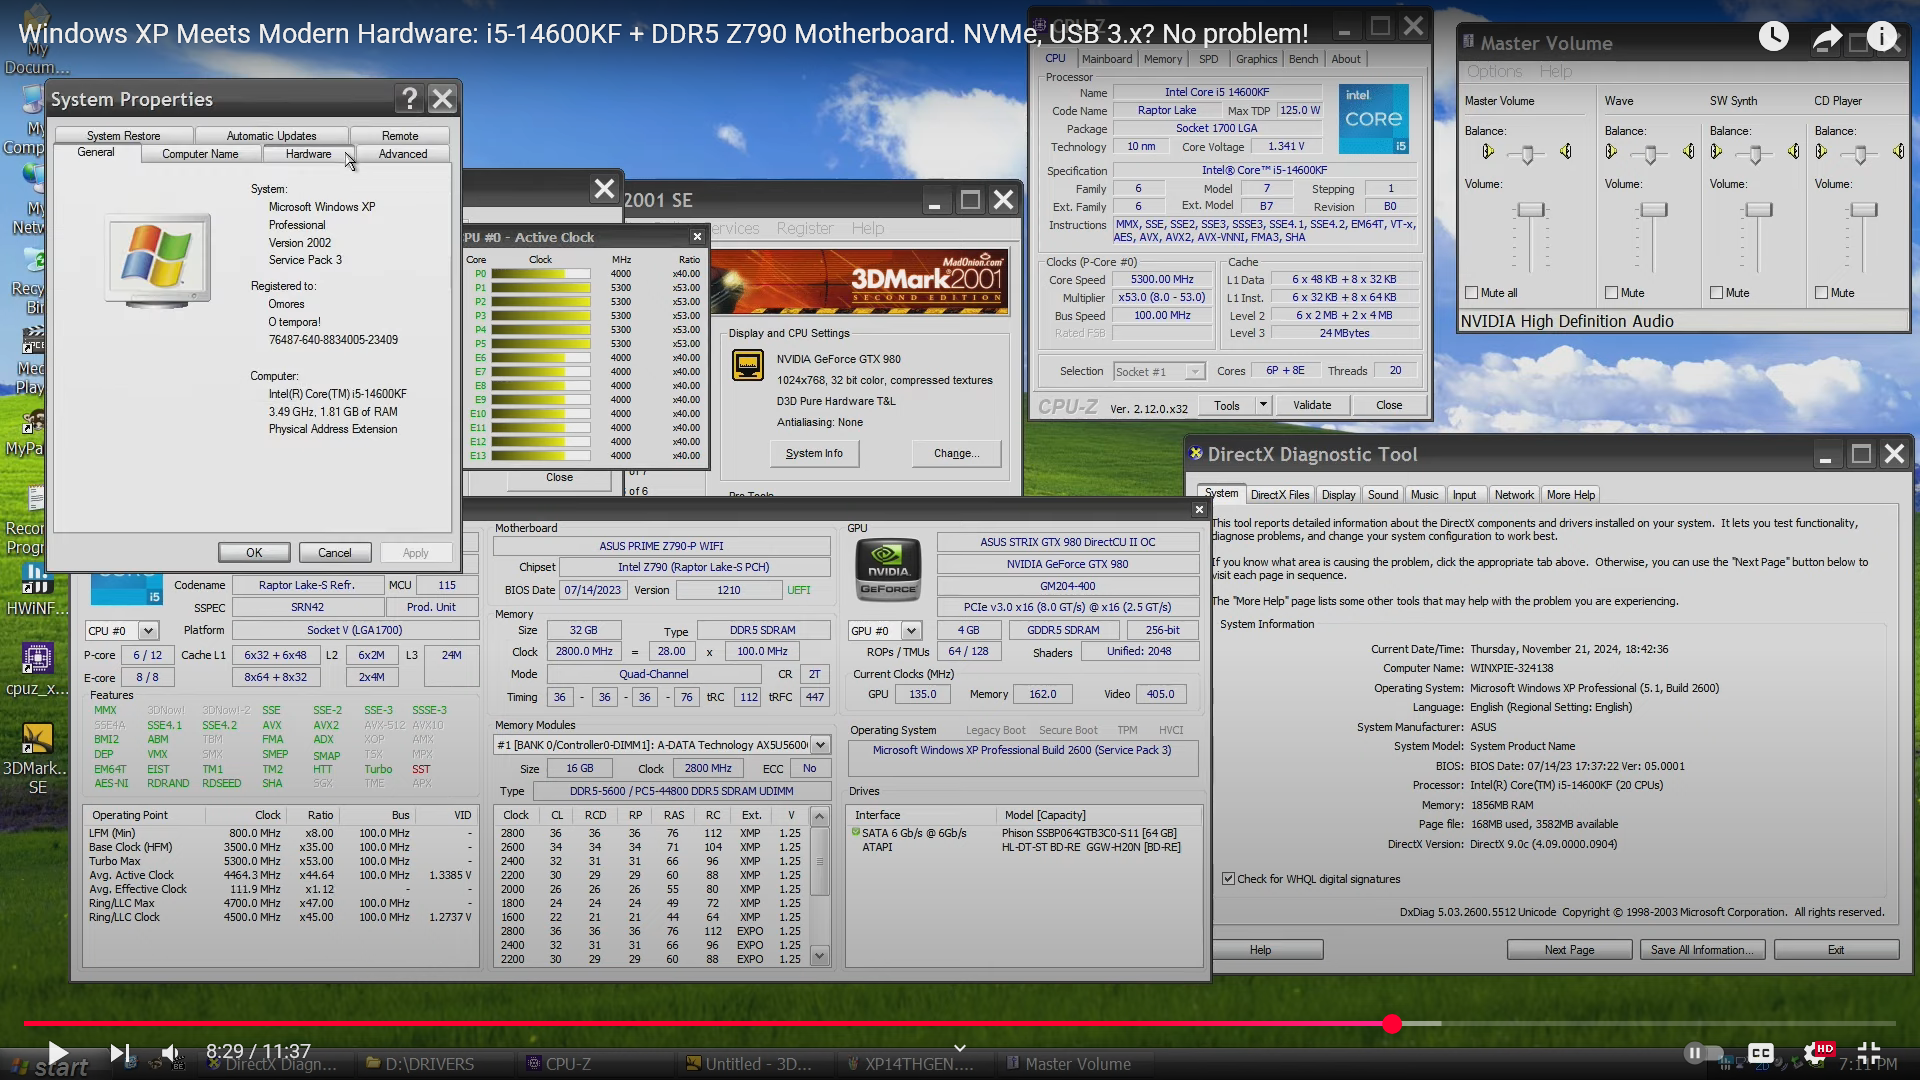Check Mute under Wave
The height and width of the screenshot is (1080, 1920).
(x=1611, y=293)
